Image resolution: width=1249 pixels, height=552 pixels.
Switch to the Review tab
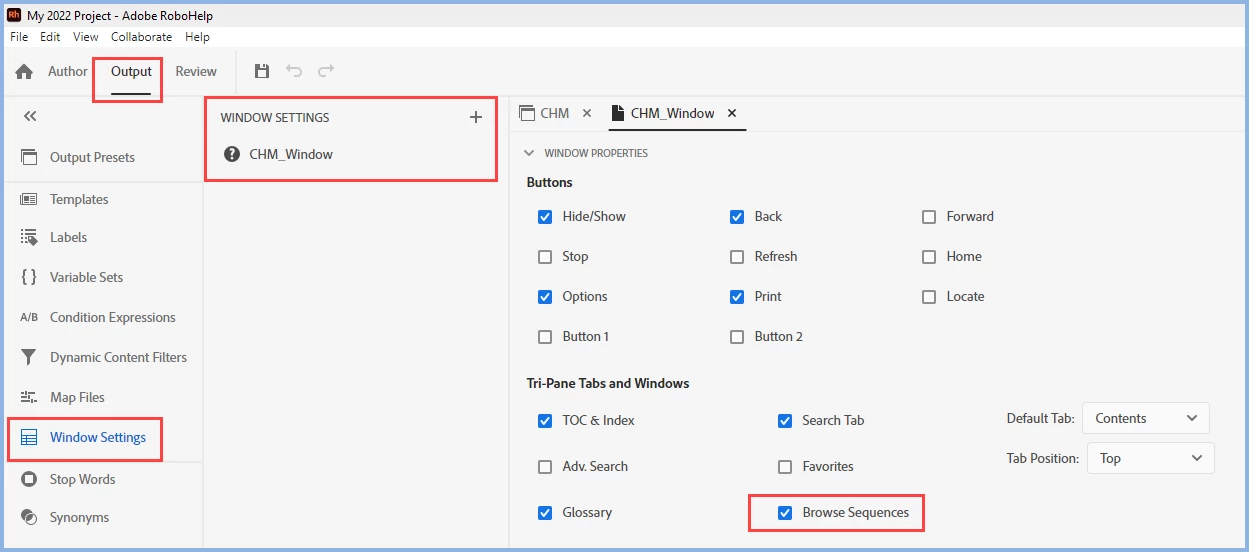pyautogui.click(x=196, y=71)
